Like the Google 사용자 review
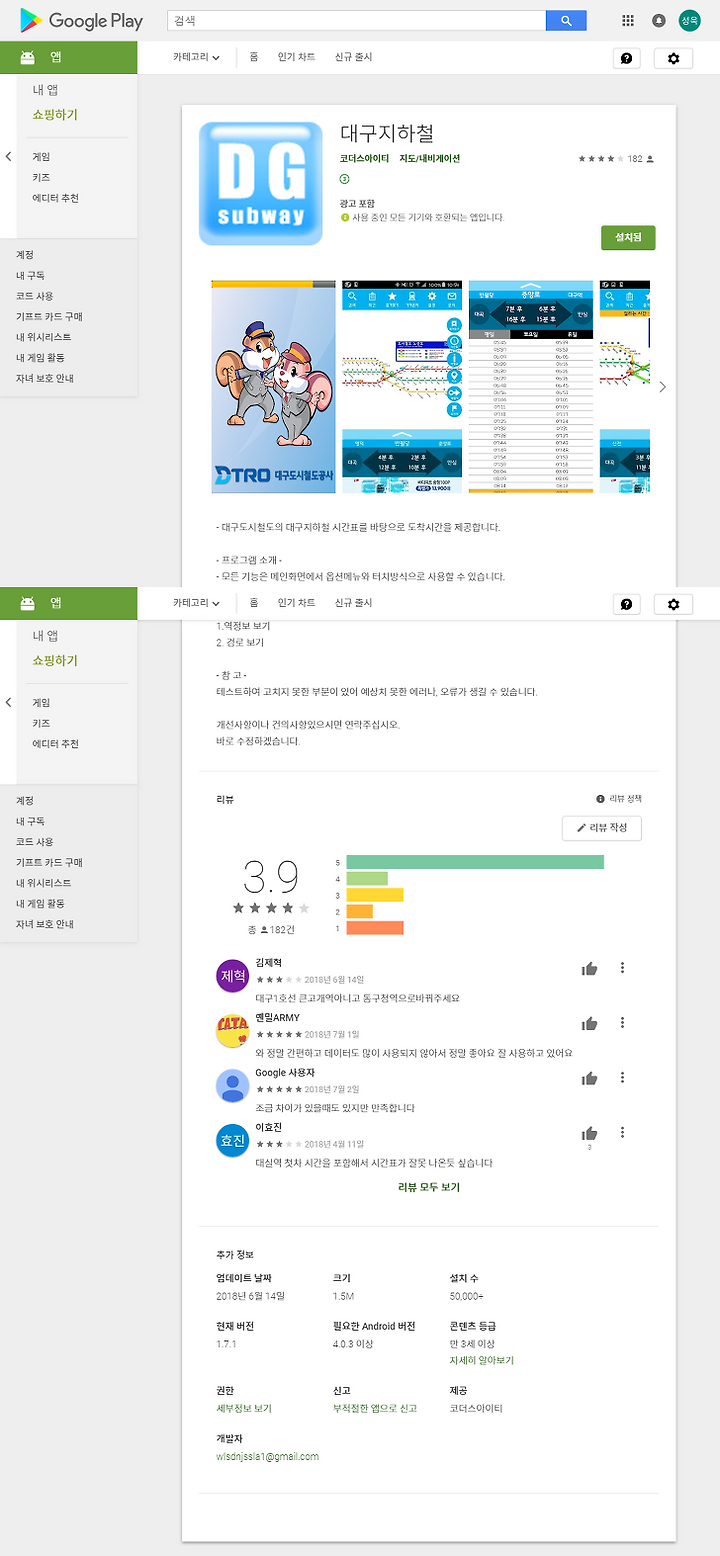Image resolution: width=720 pixels, height=1556 pixels. pyautogui.click(x=590, y=1078)
